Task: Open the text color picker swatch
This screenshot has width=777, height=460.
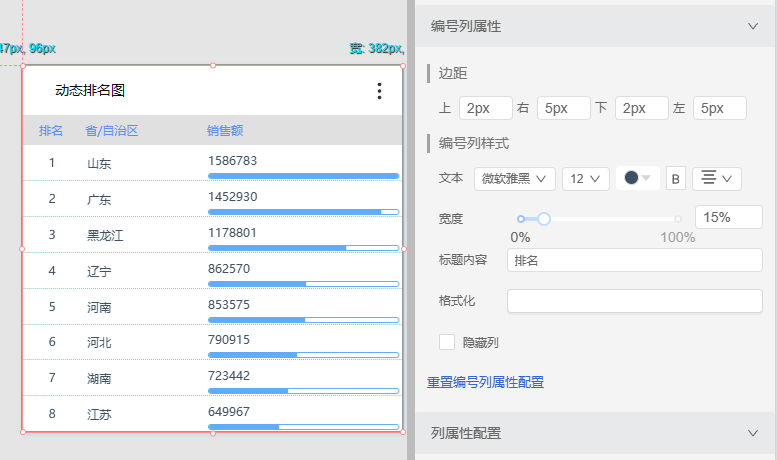Action: pos(637,178)
